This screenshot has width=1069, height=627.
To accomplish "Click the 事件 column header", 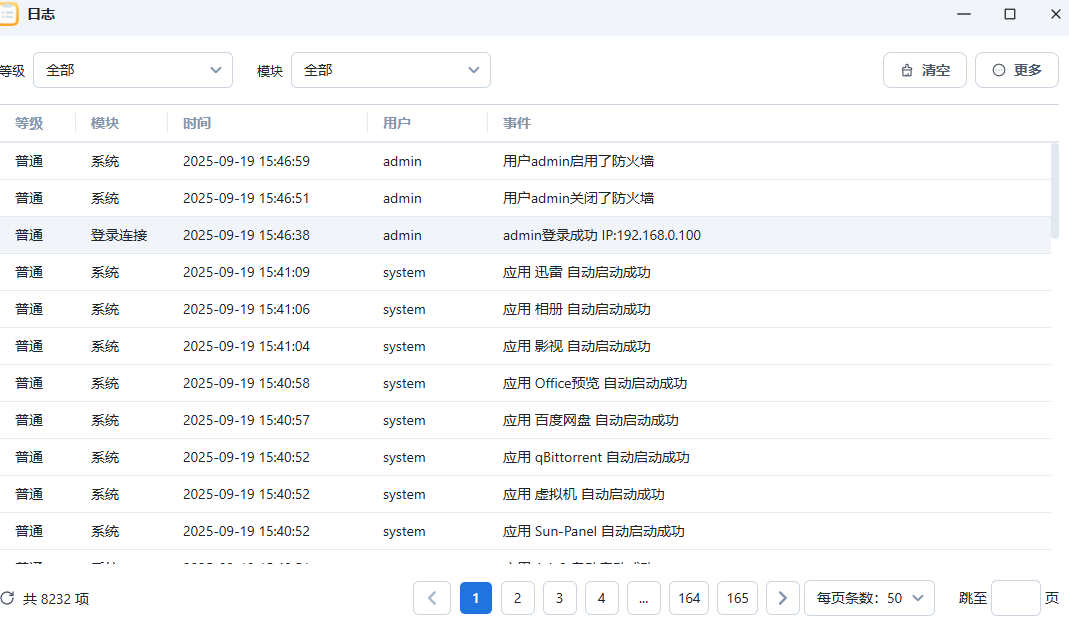I will [x=517, y=123].
